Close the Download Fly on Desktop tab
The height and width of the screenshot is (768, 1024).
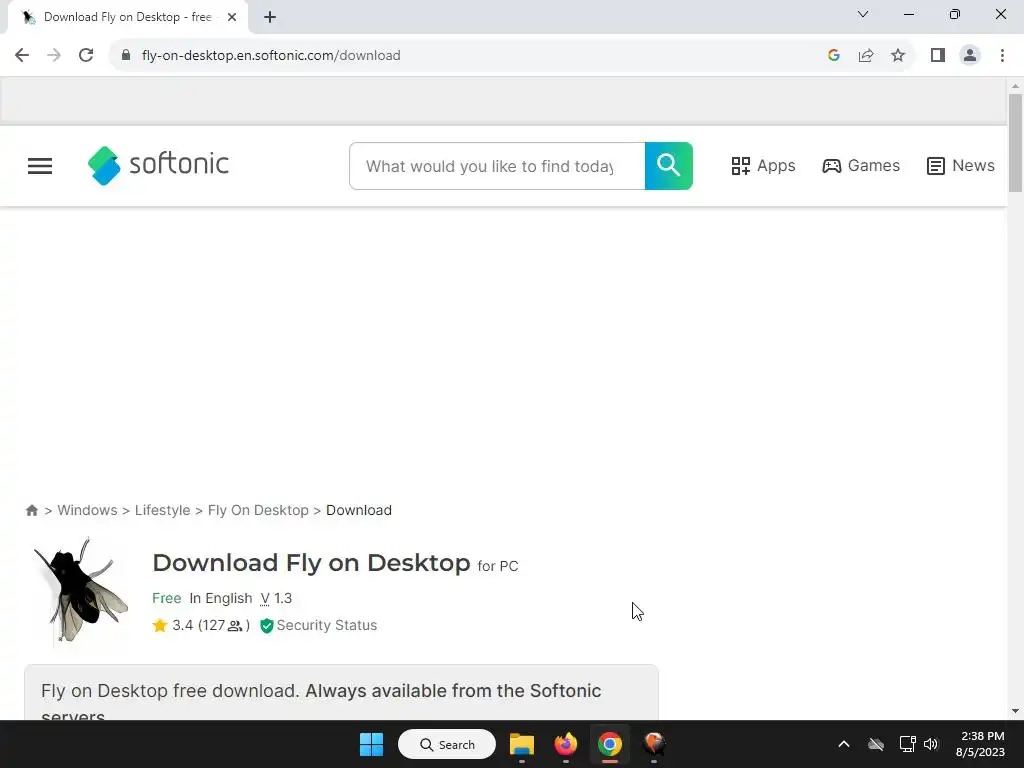pos(232,17)
